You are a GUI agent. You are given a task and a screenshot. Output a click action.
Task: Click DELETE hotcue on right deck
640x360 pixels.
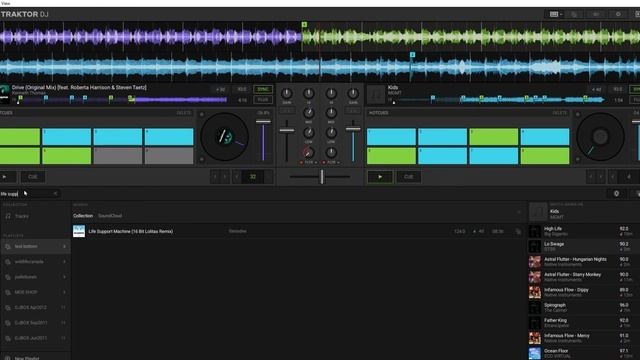point(560,113)
